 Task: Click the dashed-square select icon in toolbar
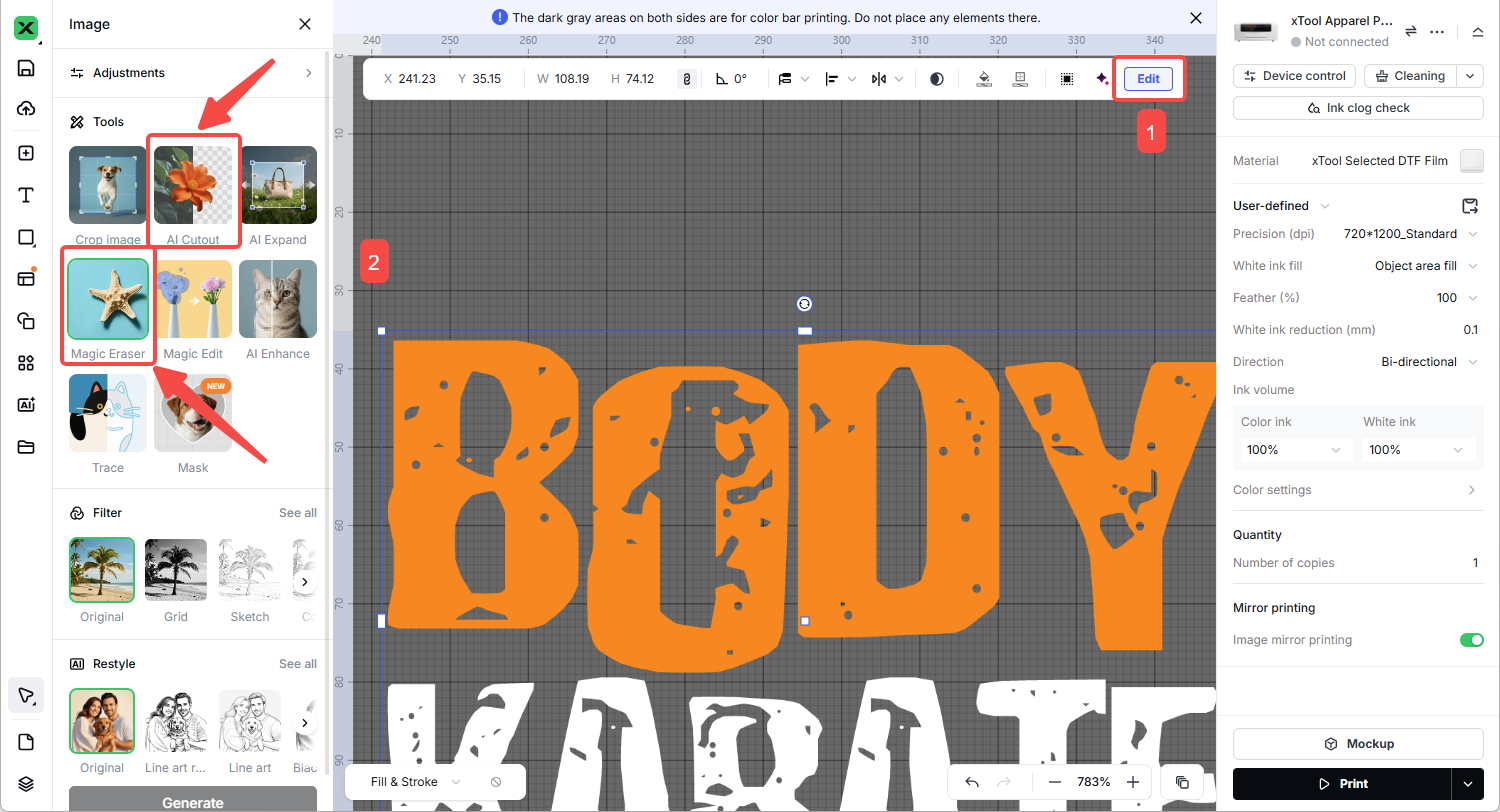pyautogui.click(x=1067, y=79)
